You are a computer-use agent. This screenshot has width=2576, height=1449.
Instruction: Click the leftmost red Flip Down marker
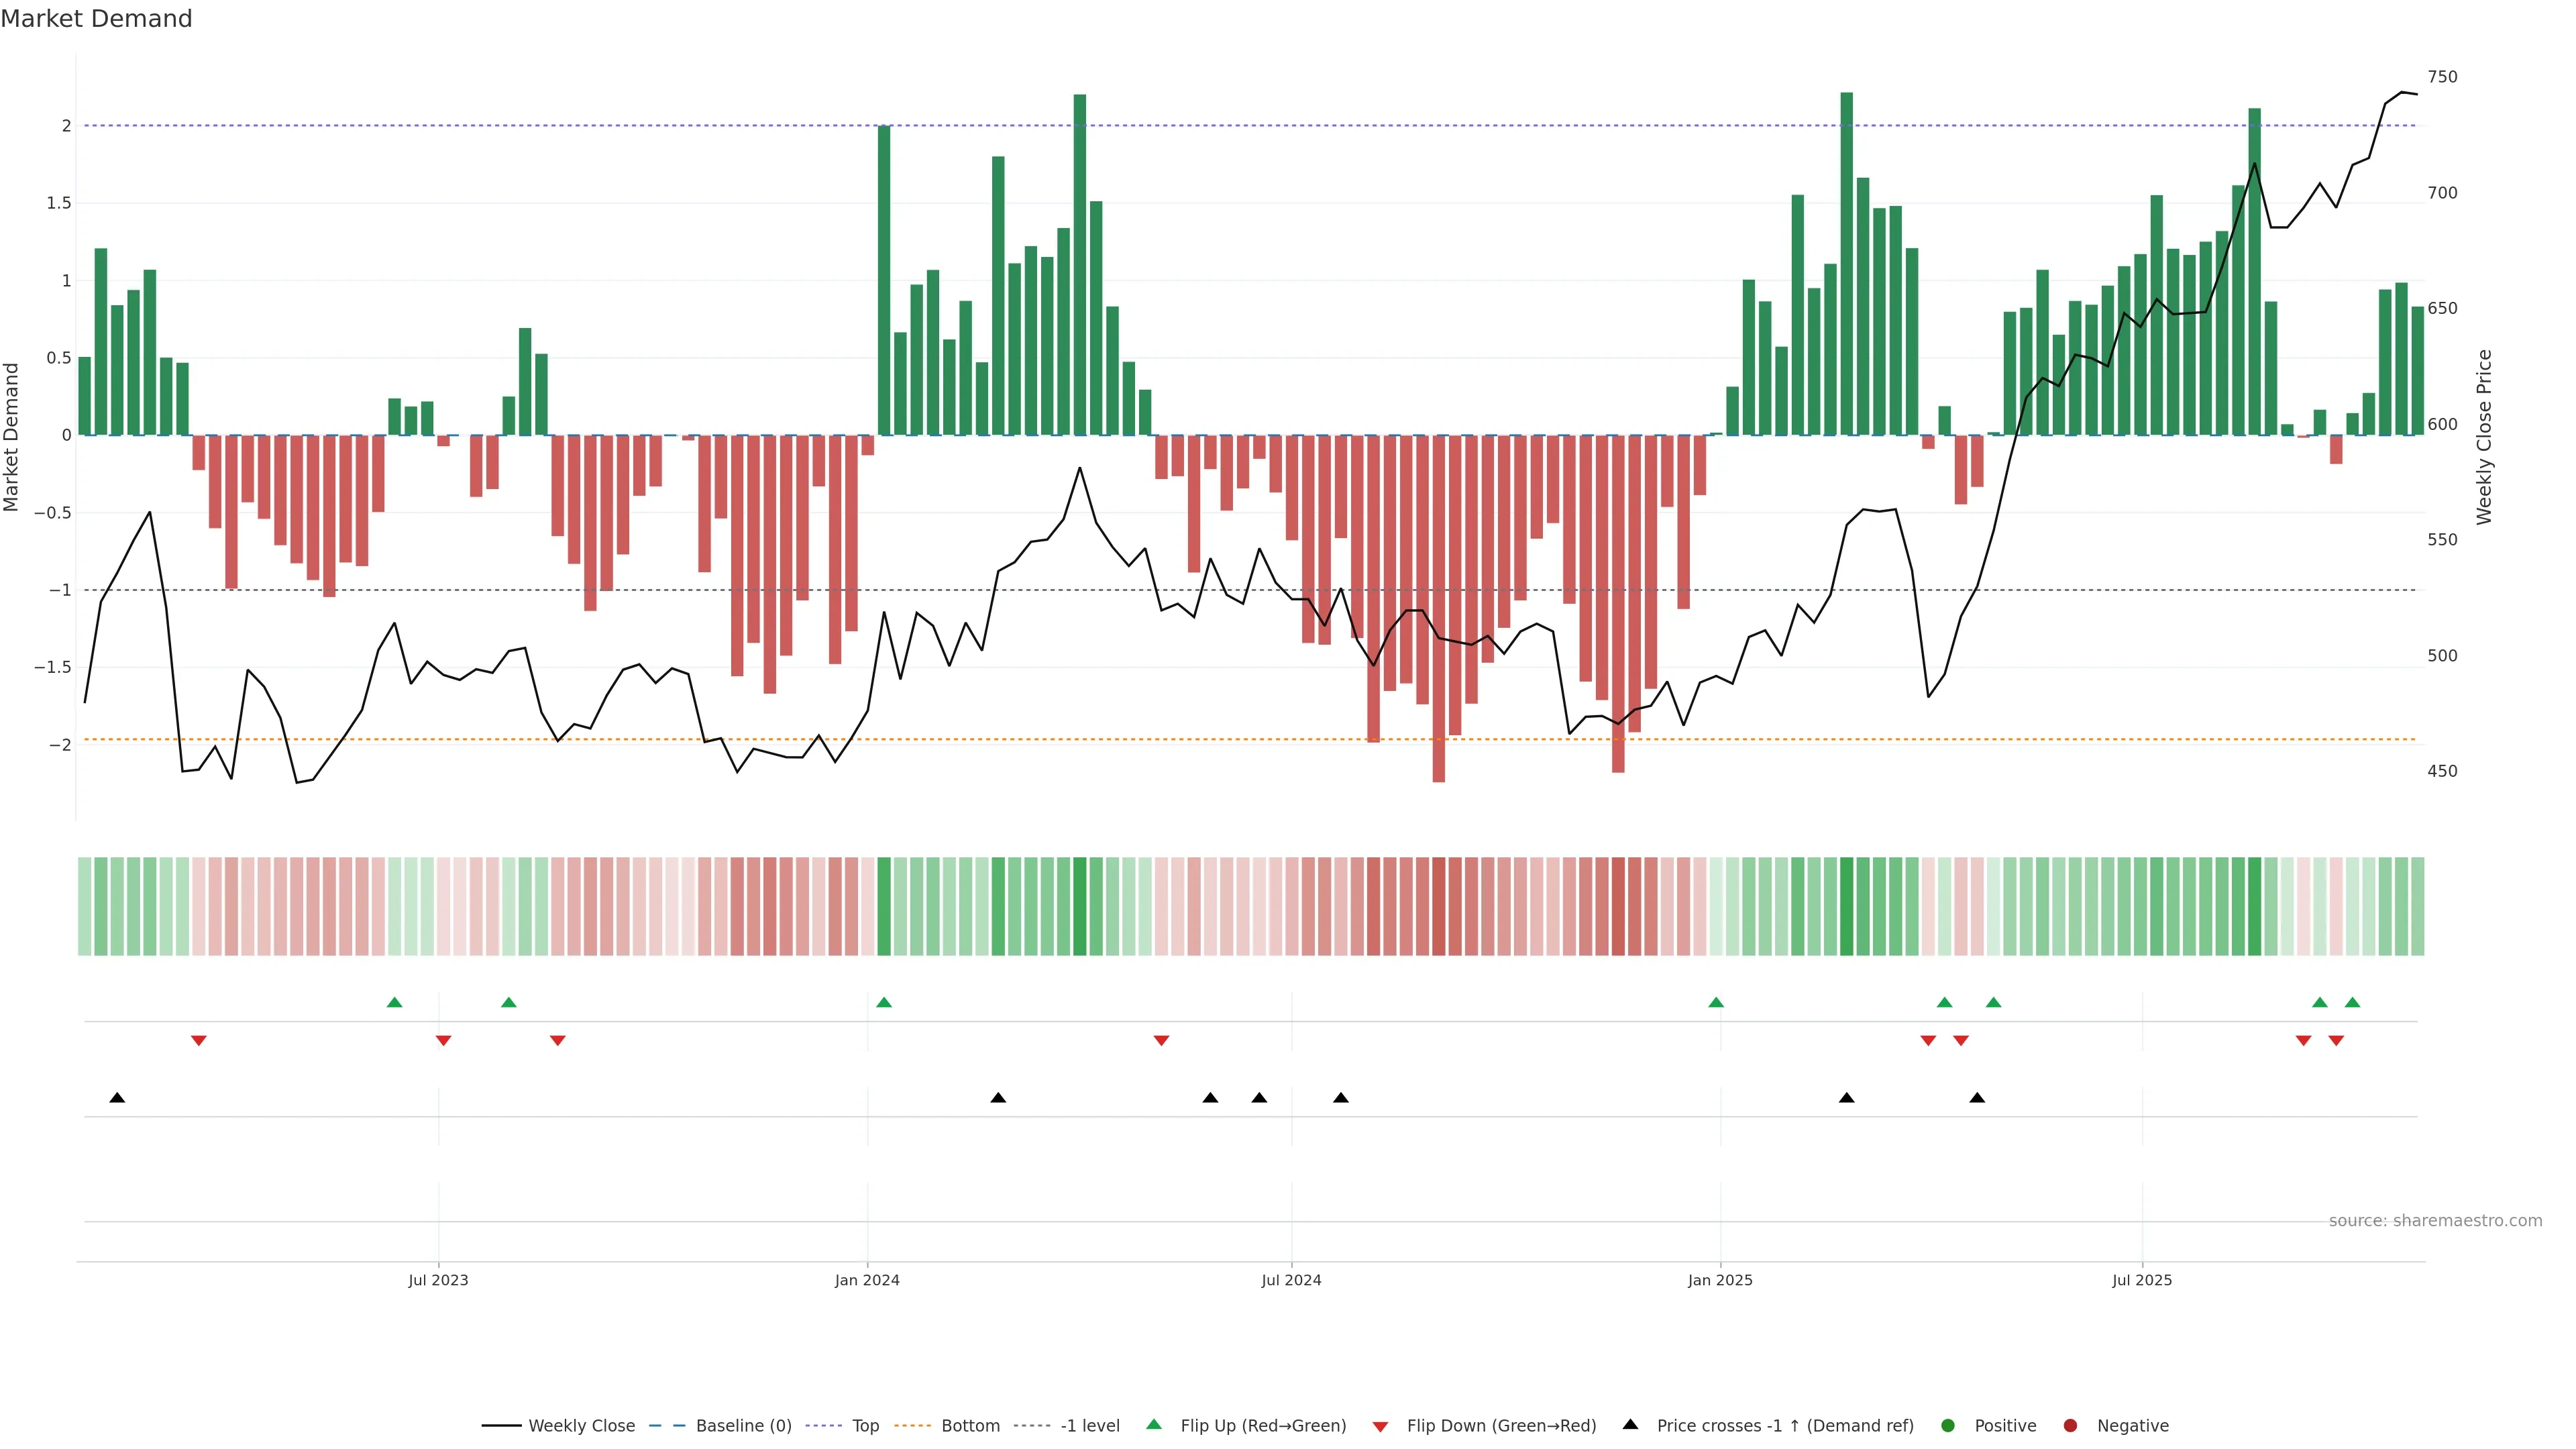point(199,1041)
